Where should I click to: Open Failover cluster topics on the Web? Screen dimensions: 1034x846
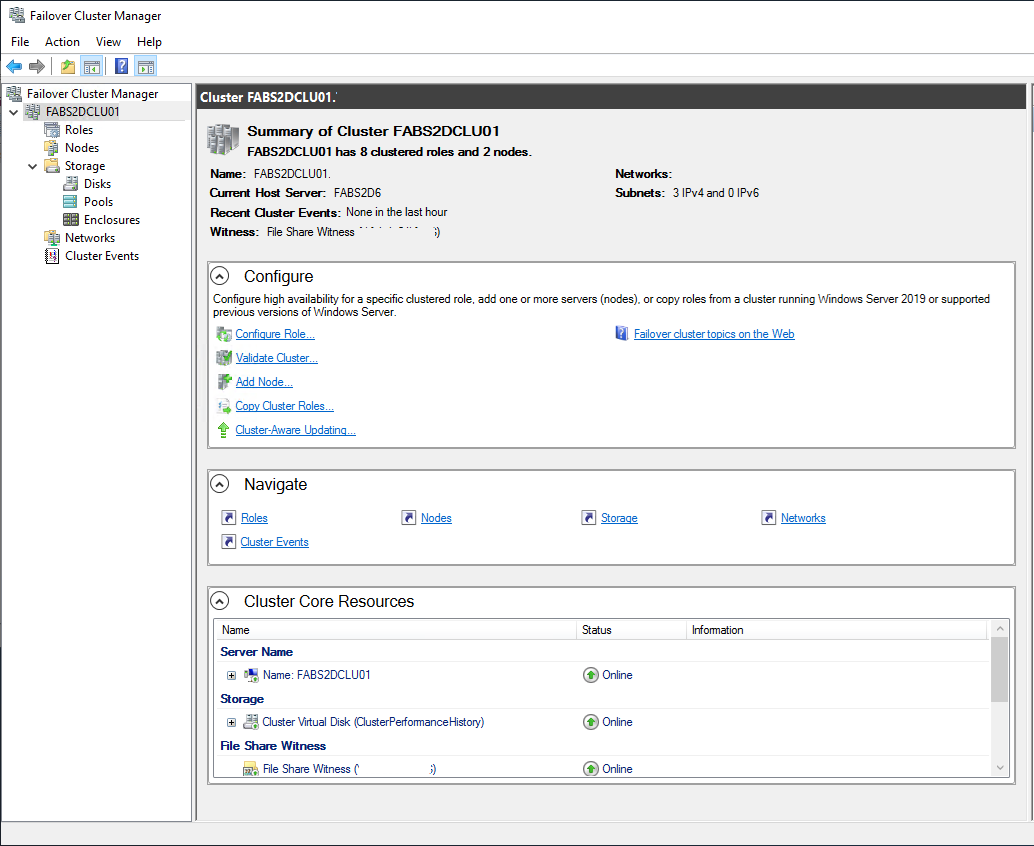coord(714,334)
